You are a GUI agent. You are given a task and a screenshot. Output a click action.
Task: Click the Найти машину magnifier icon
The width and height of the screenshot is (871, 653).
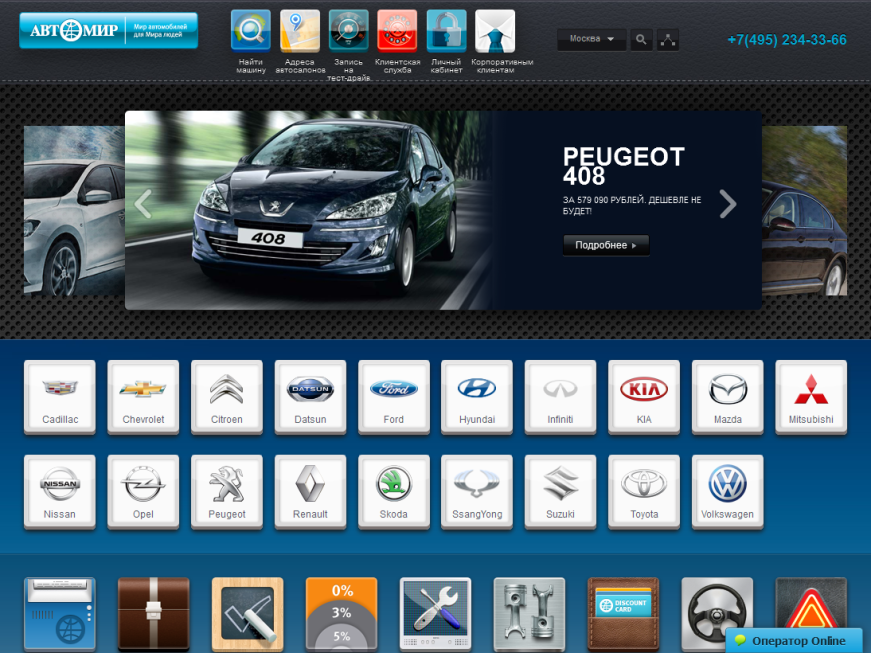(x=251, y=31)
